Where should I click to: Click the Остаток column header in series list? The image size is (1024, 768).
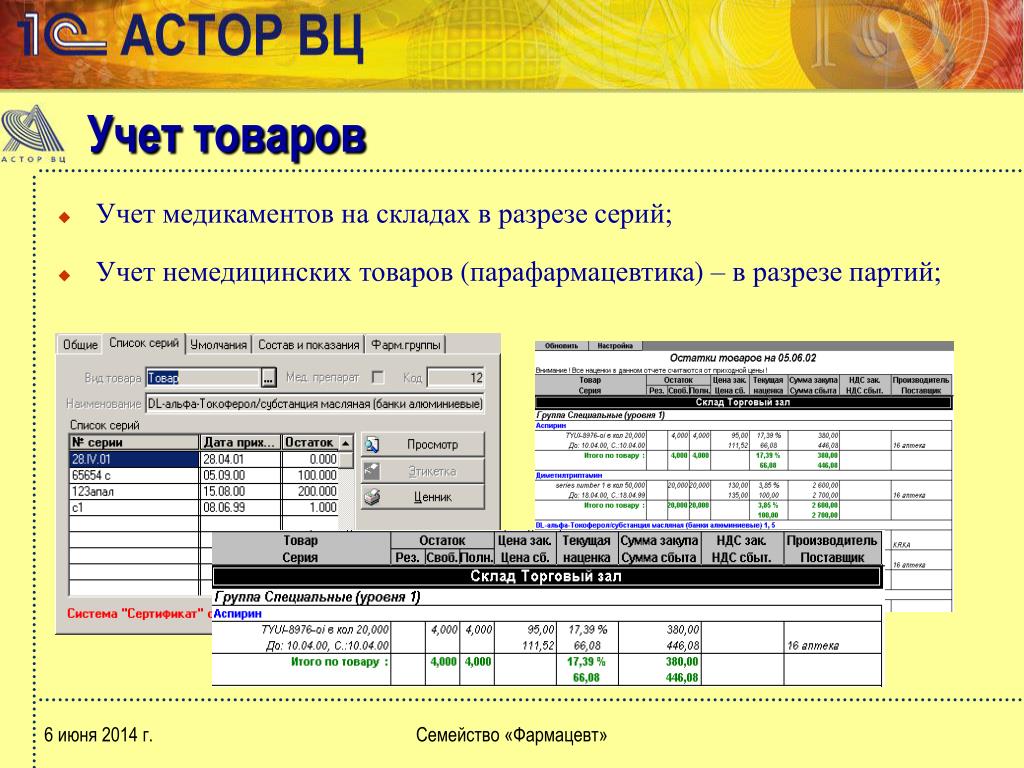point(311,442)
